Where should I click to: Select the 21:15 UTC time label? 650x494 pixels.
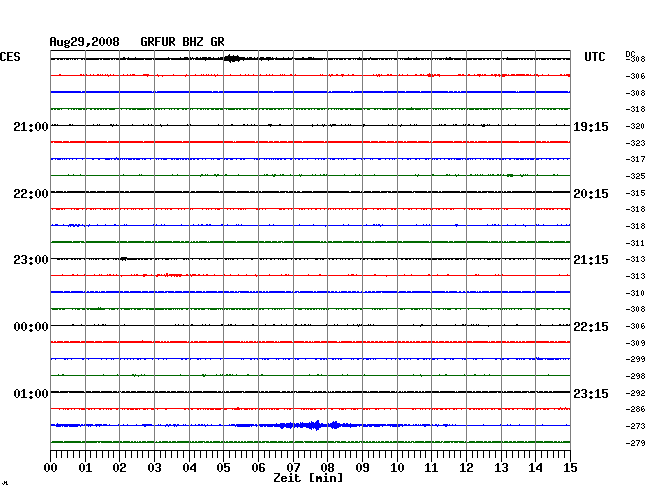click(x=591, y=260)
